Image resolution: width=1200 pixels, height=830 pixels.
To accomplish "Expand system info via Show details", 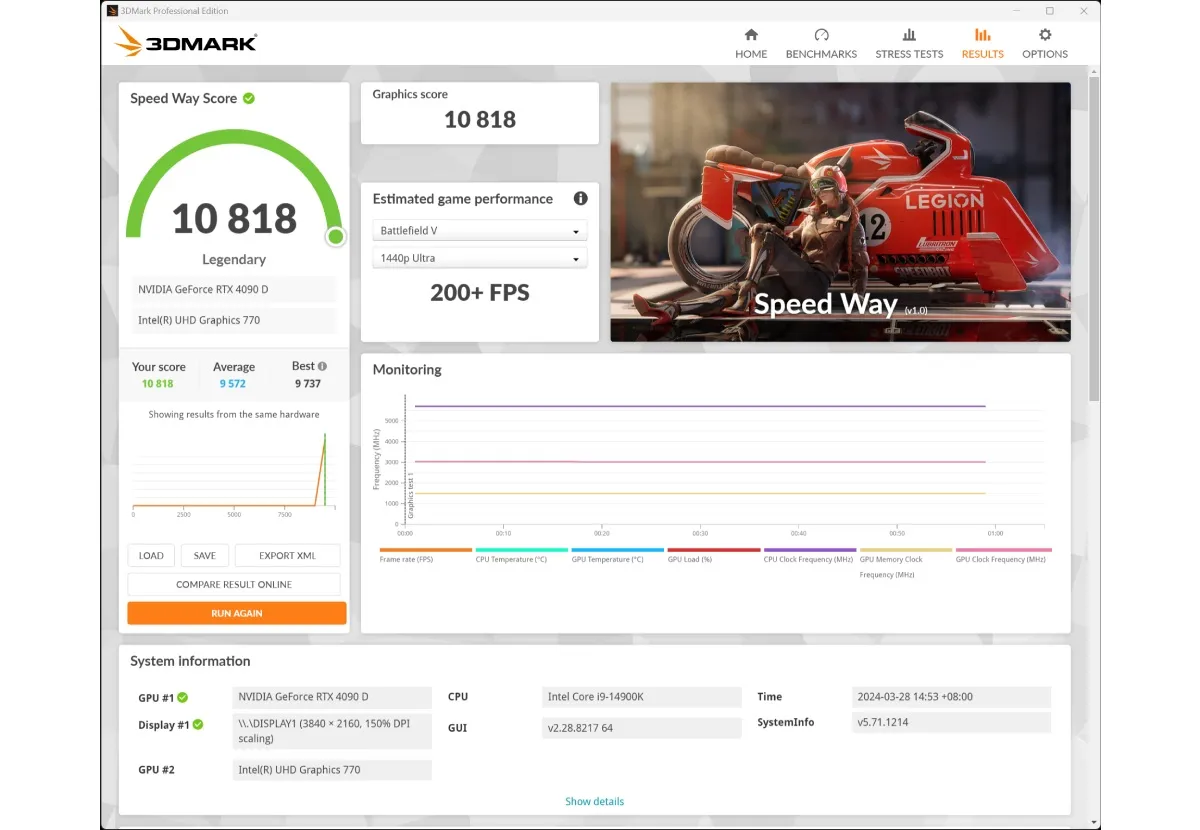I will point(594,801).
